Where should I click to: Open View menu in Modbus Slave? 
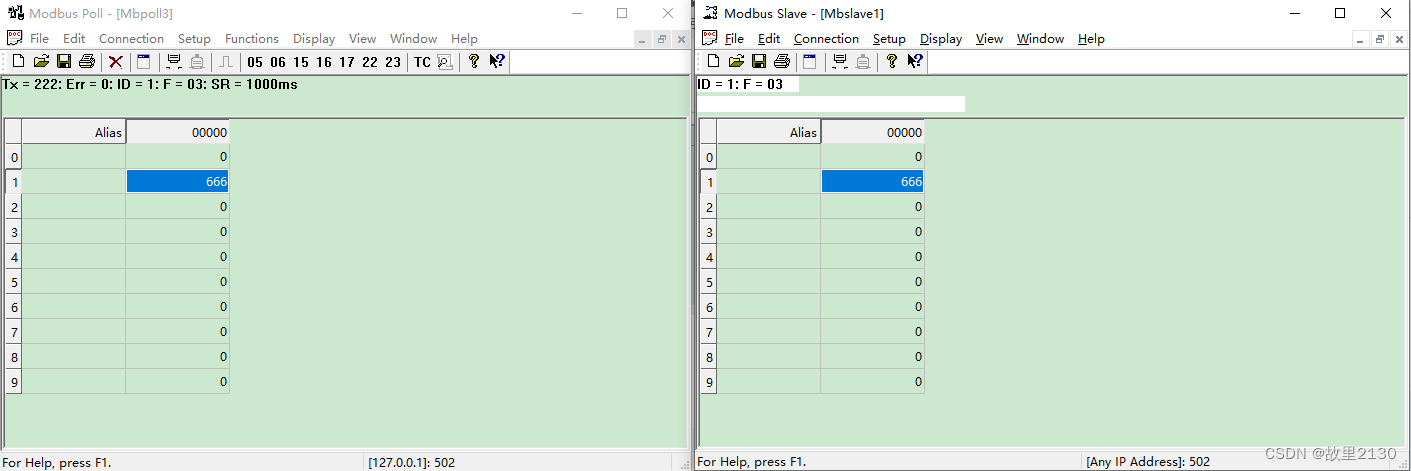989,39
